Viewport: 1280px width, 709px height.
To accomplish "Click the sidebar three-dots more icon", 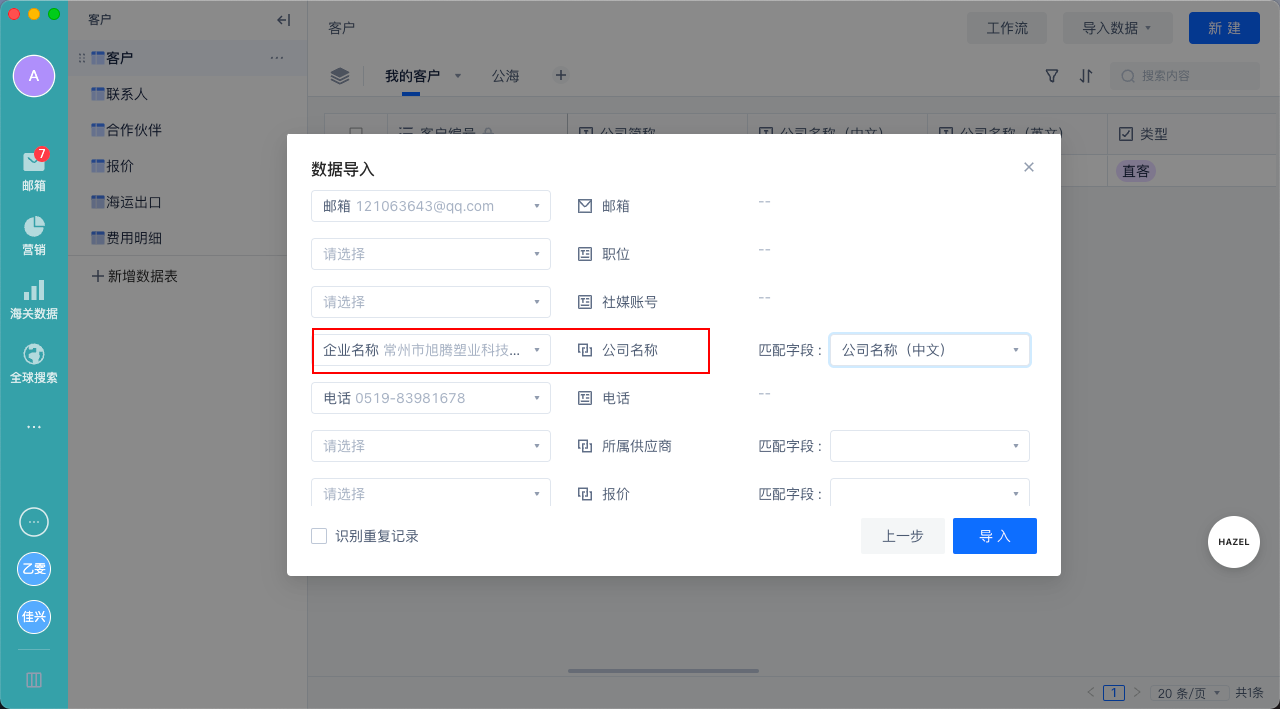I will pos(34,427).
